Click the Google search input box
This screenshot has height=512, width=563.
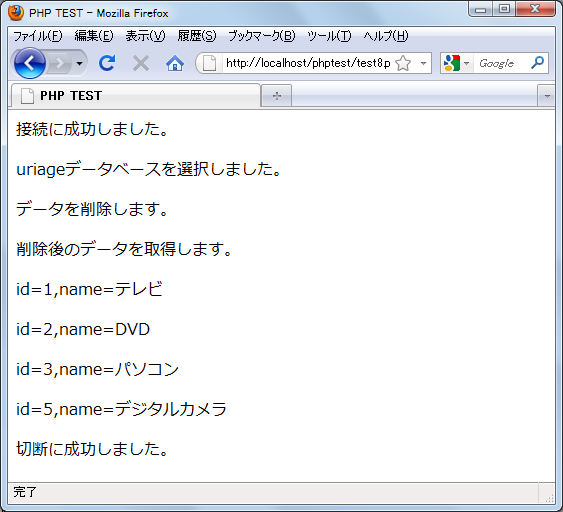pyautogui.click(x=501, y=64)
